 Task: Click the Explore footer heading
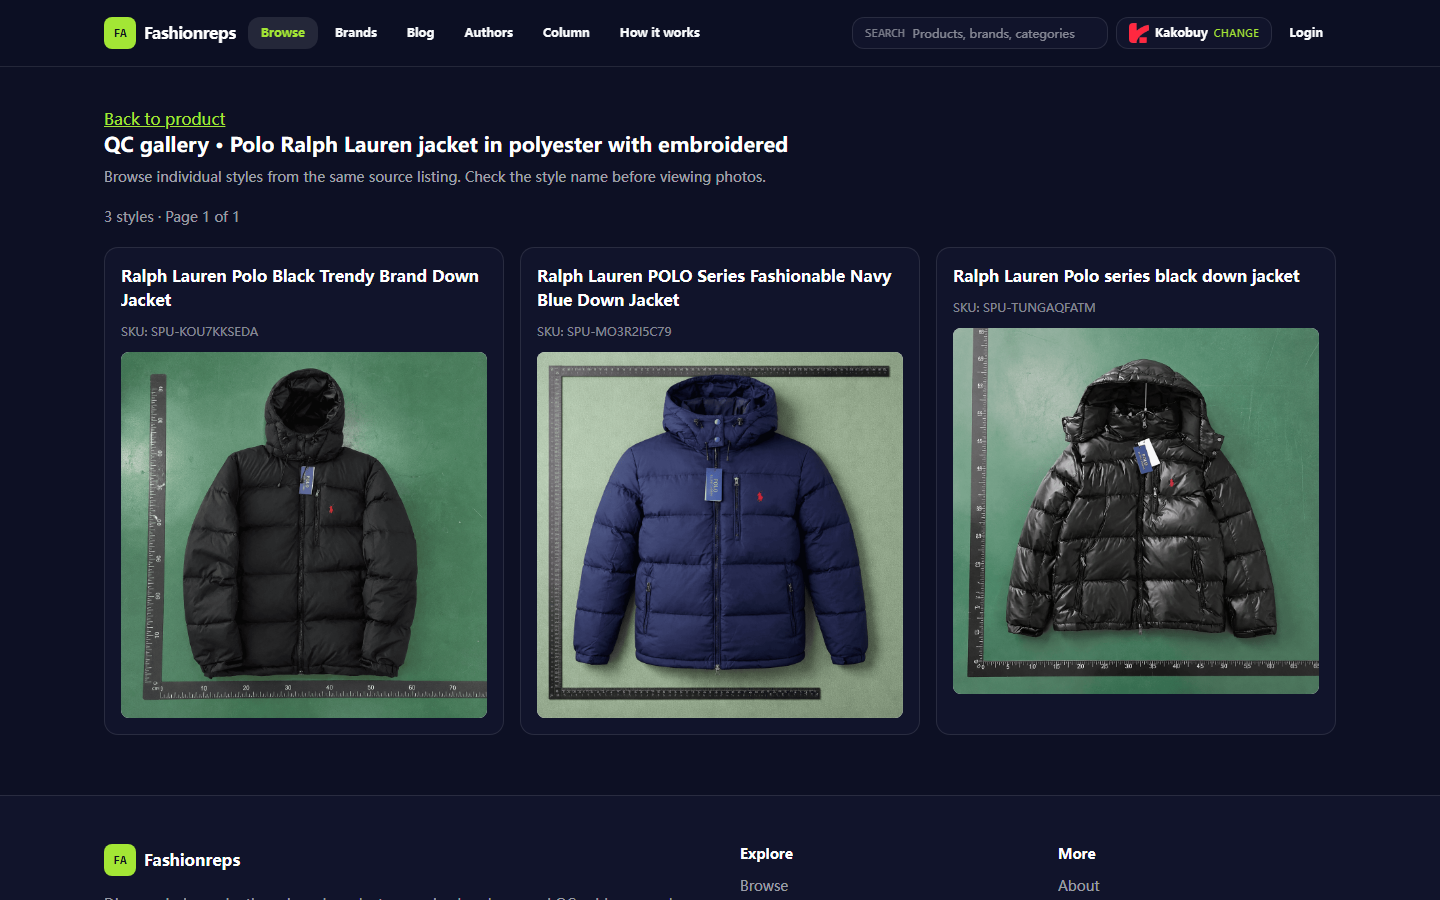[x=766, y=854]
